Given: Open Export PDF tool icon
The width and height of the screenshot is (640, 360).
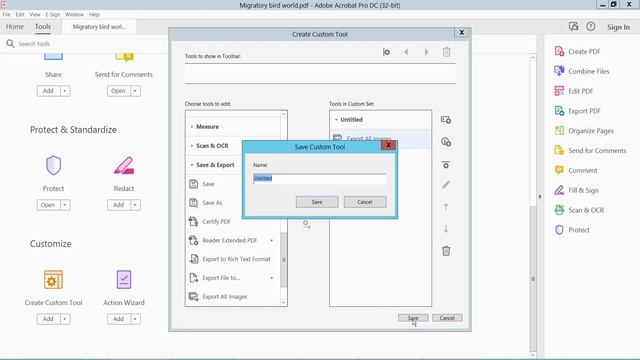Looking at the screenshot, I should [559, 111].
